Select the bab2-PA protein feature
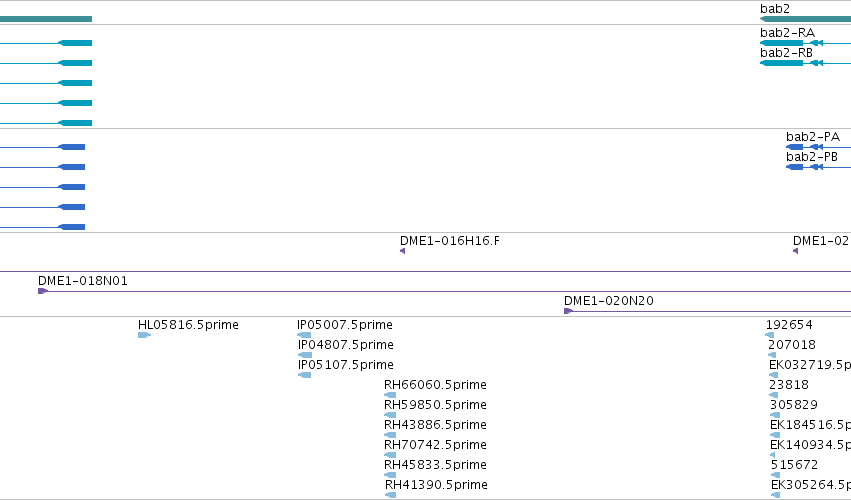851x500 pixels. pos(818,147)
